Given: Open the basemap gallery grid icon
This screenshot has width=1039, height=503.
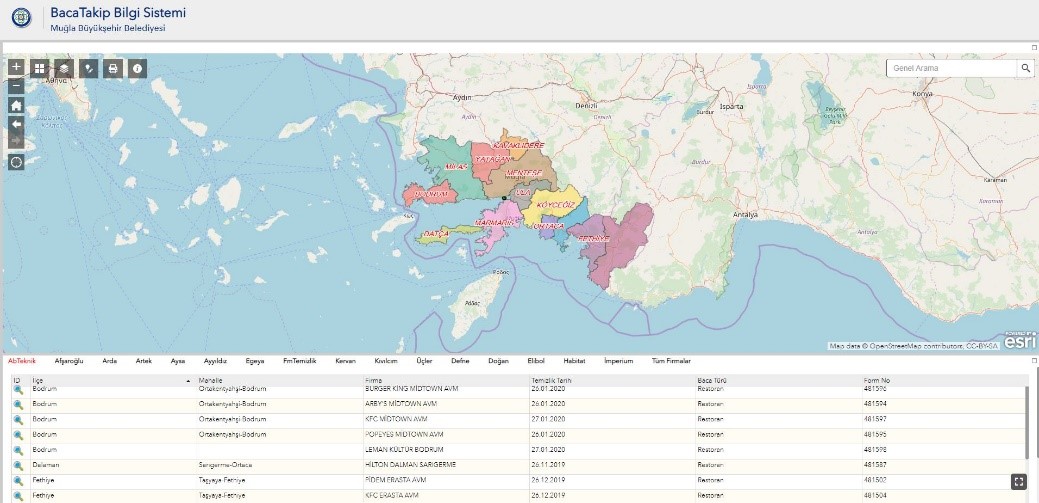Looking at the screenshot, I should tap(40, 68).
